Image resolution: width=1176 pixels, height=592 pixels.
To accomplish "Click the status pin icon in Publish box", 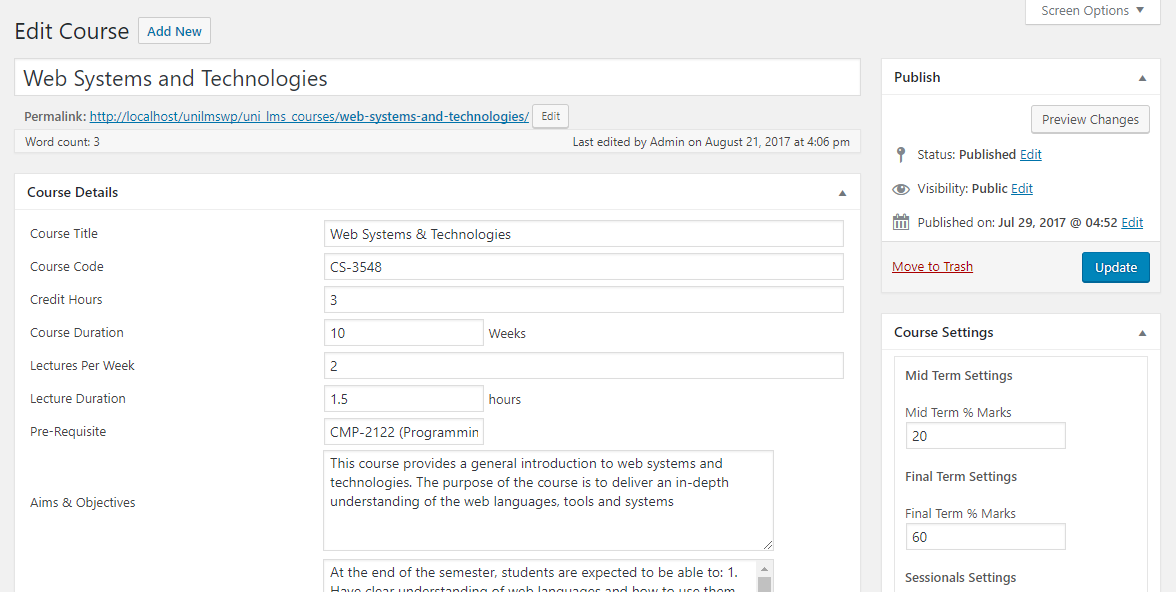I will [901, 154].
